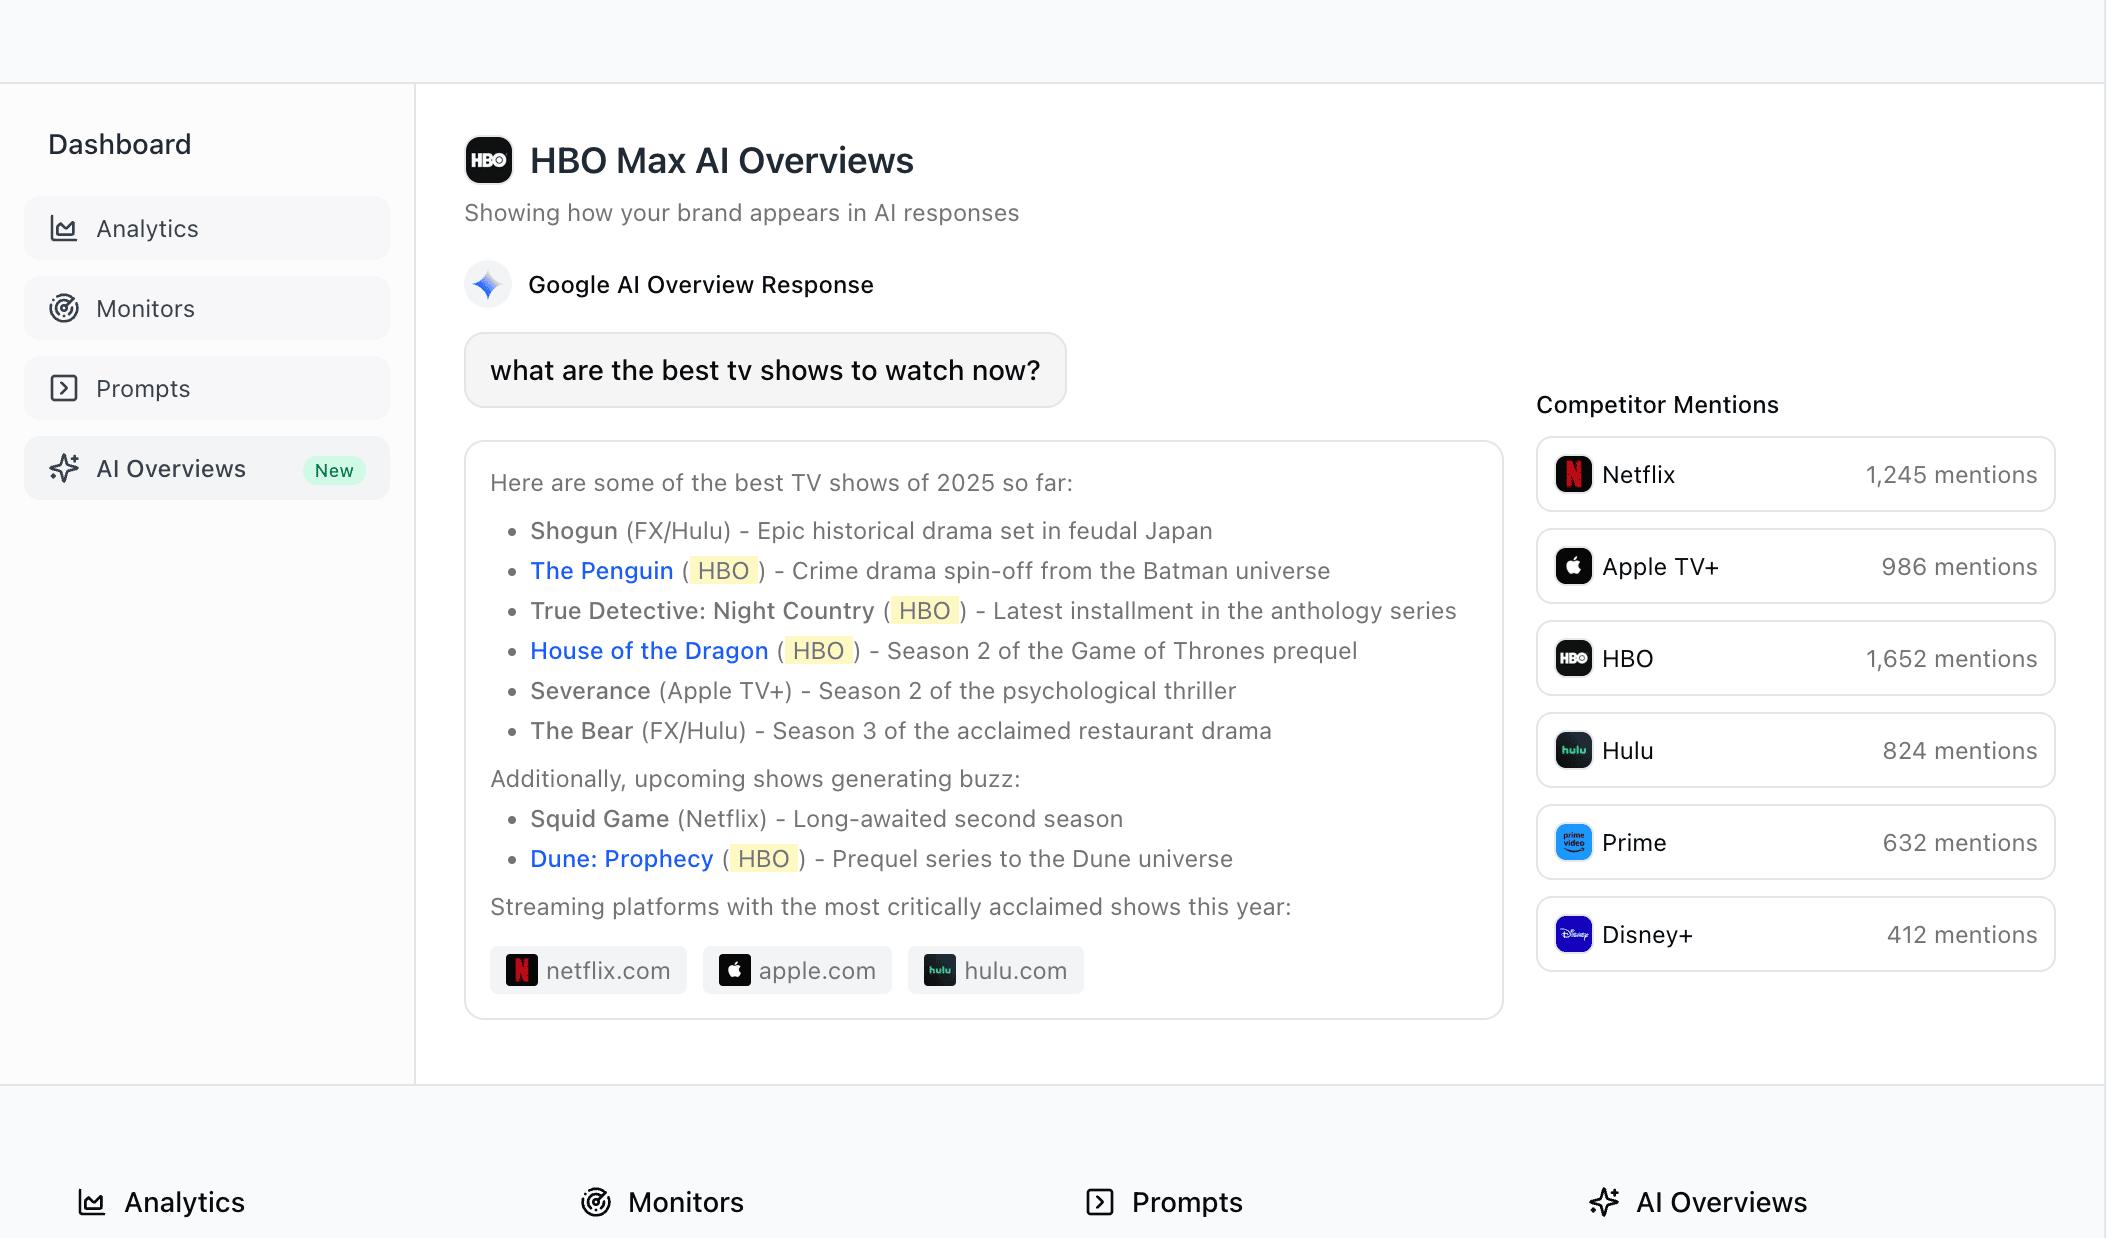Click the Prime Video logo in Competitor Mentions
The height and width of the screenshot is (1238, 2108).
pos(1574,842)
